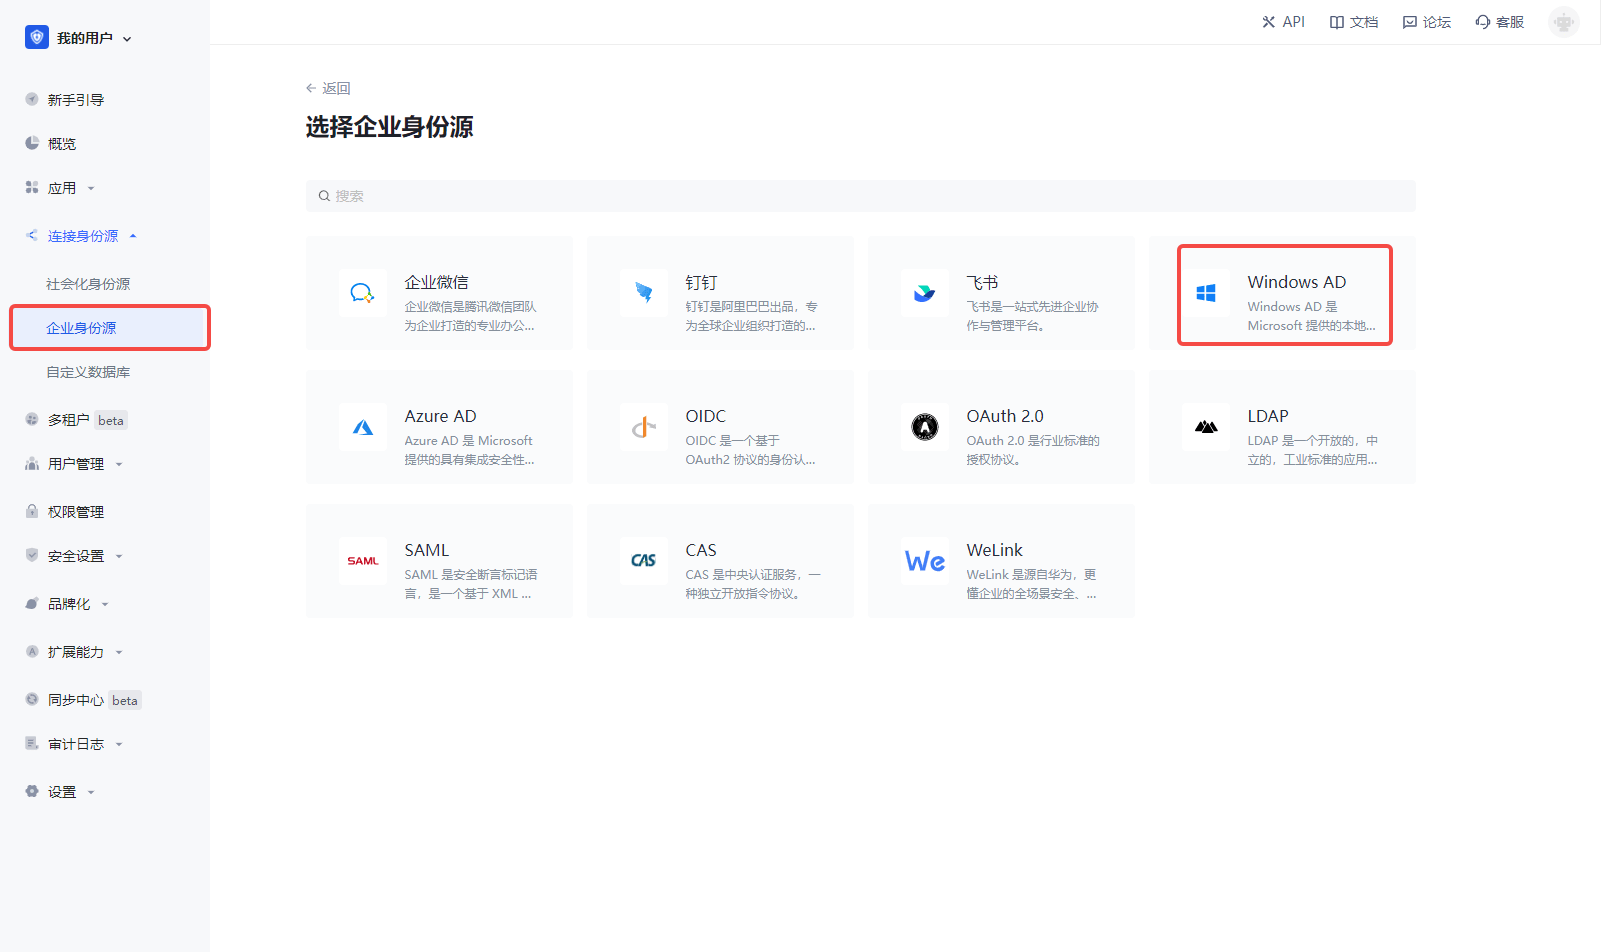
Task: Select the Windows AD identity source icon
Action: 1206,293
